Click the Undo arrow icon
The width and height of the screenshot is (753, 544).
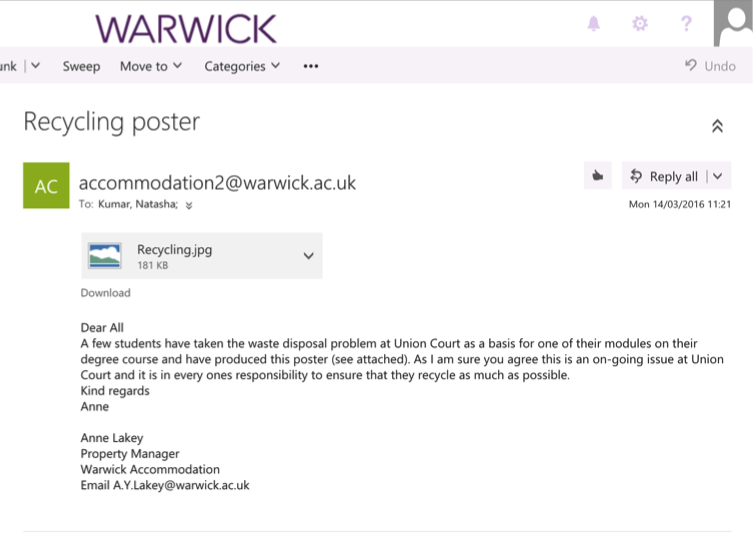point(691,66)
